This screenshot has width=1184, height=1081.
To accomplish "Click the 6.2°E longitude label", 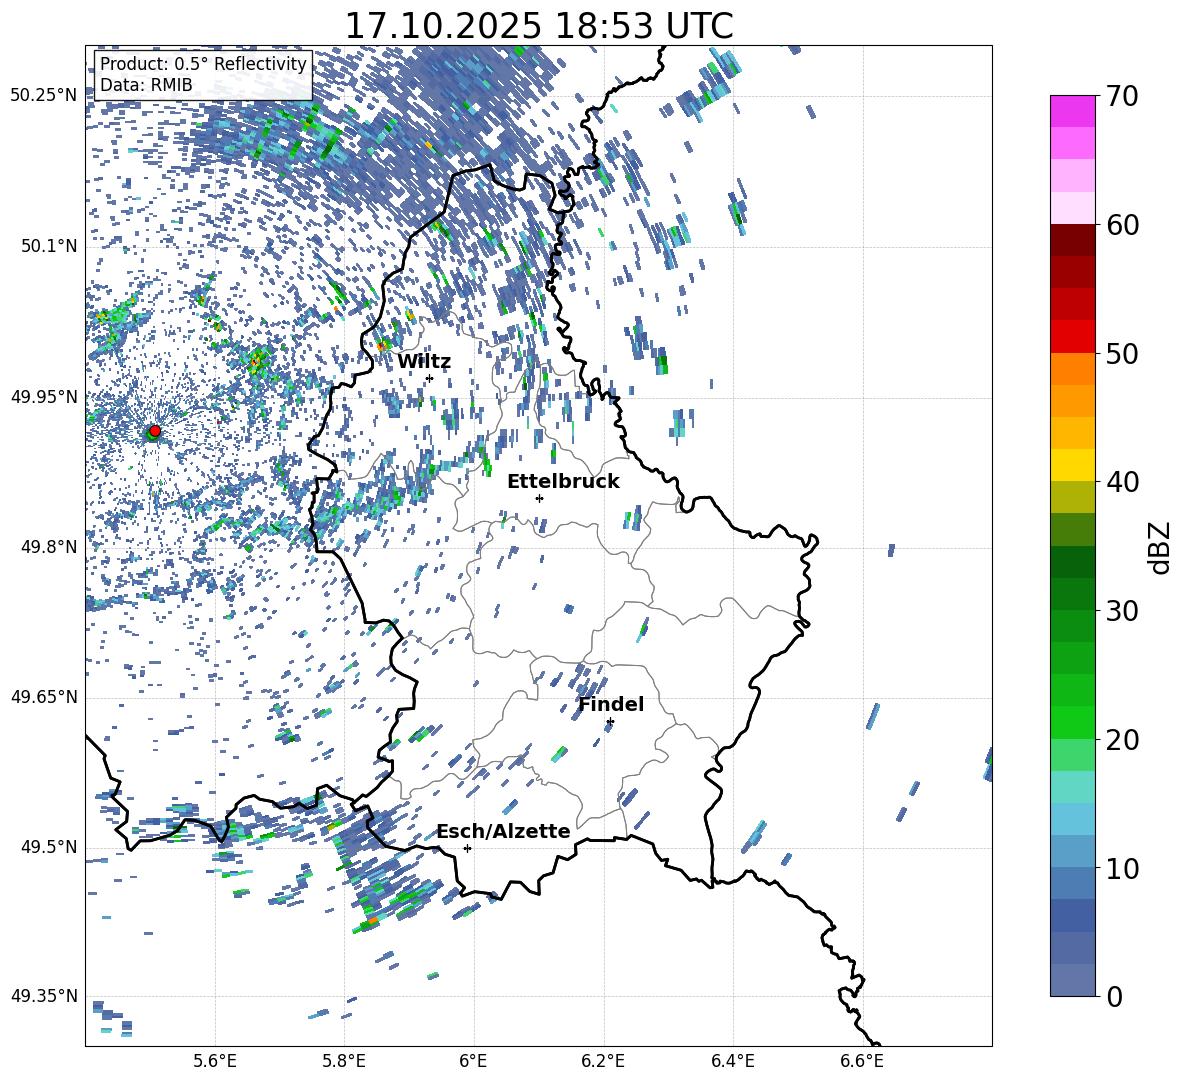I will pos(603,1061).
